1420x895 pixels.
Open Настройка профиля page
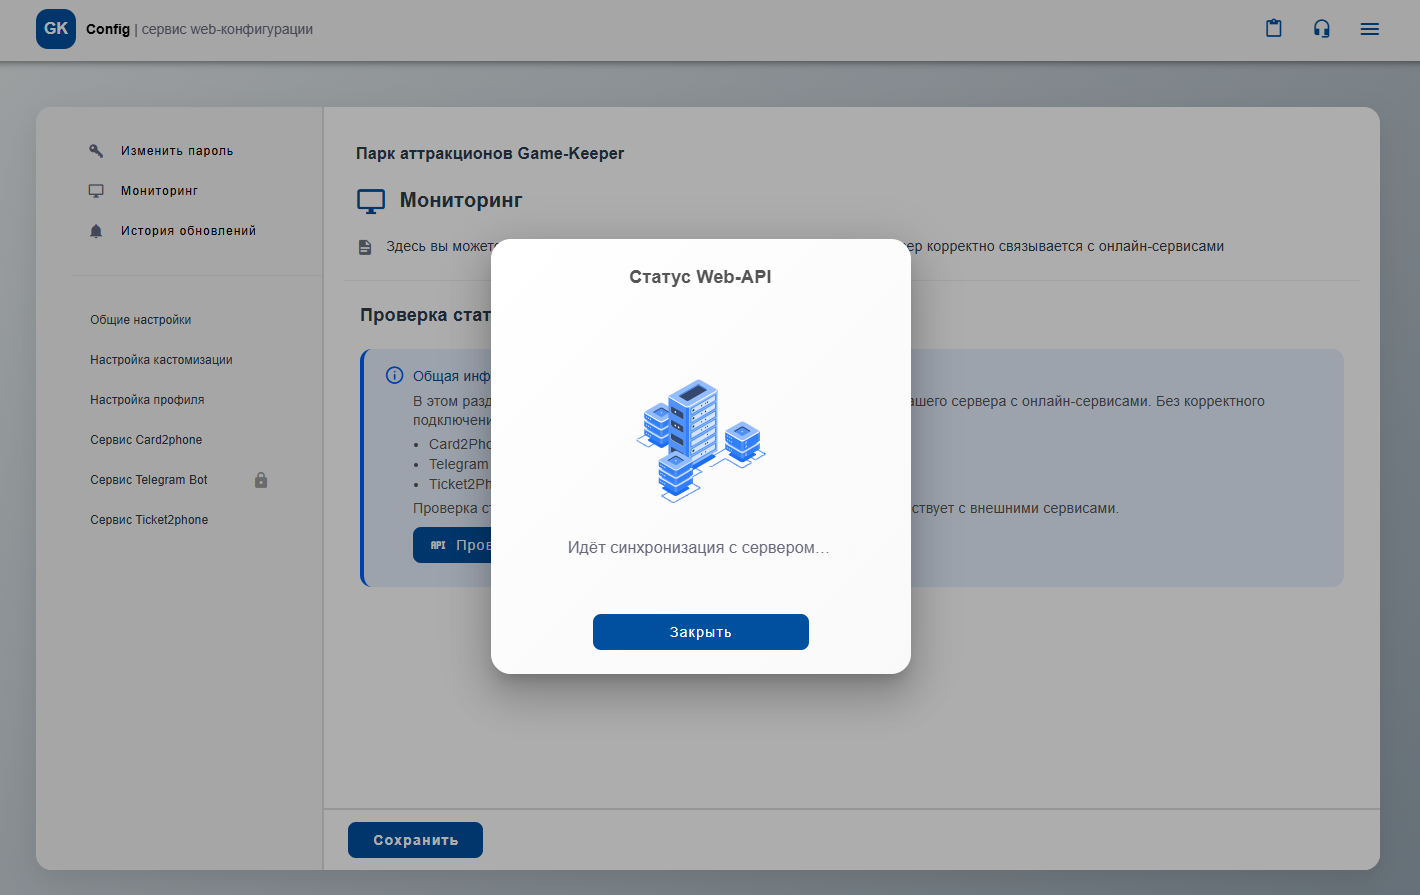click(147, 400)
